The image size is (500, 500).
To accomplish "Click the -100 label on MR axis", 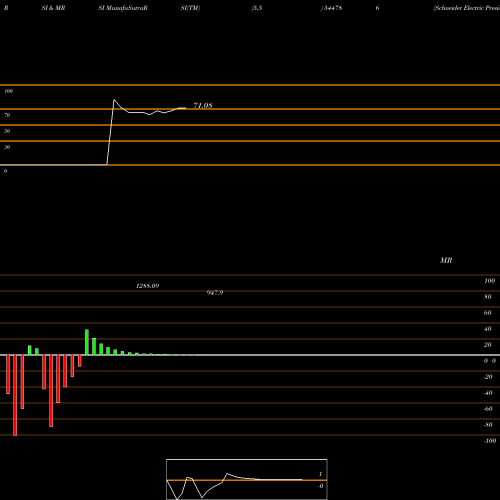I will pos(490,441).
